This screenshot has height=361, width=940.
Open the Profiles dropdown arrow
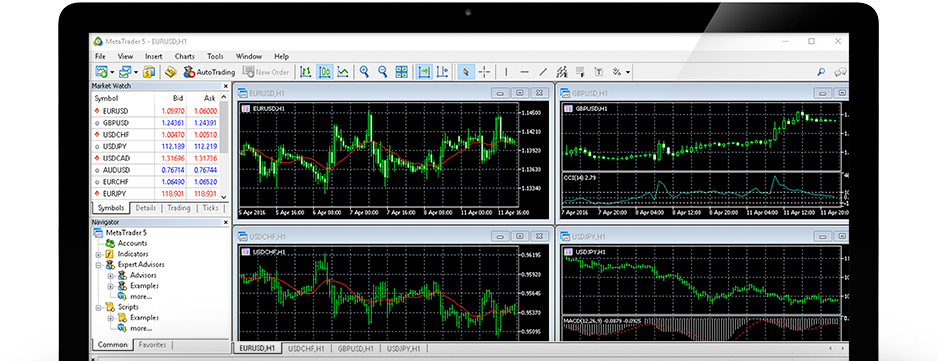(x=136, y=73)
